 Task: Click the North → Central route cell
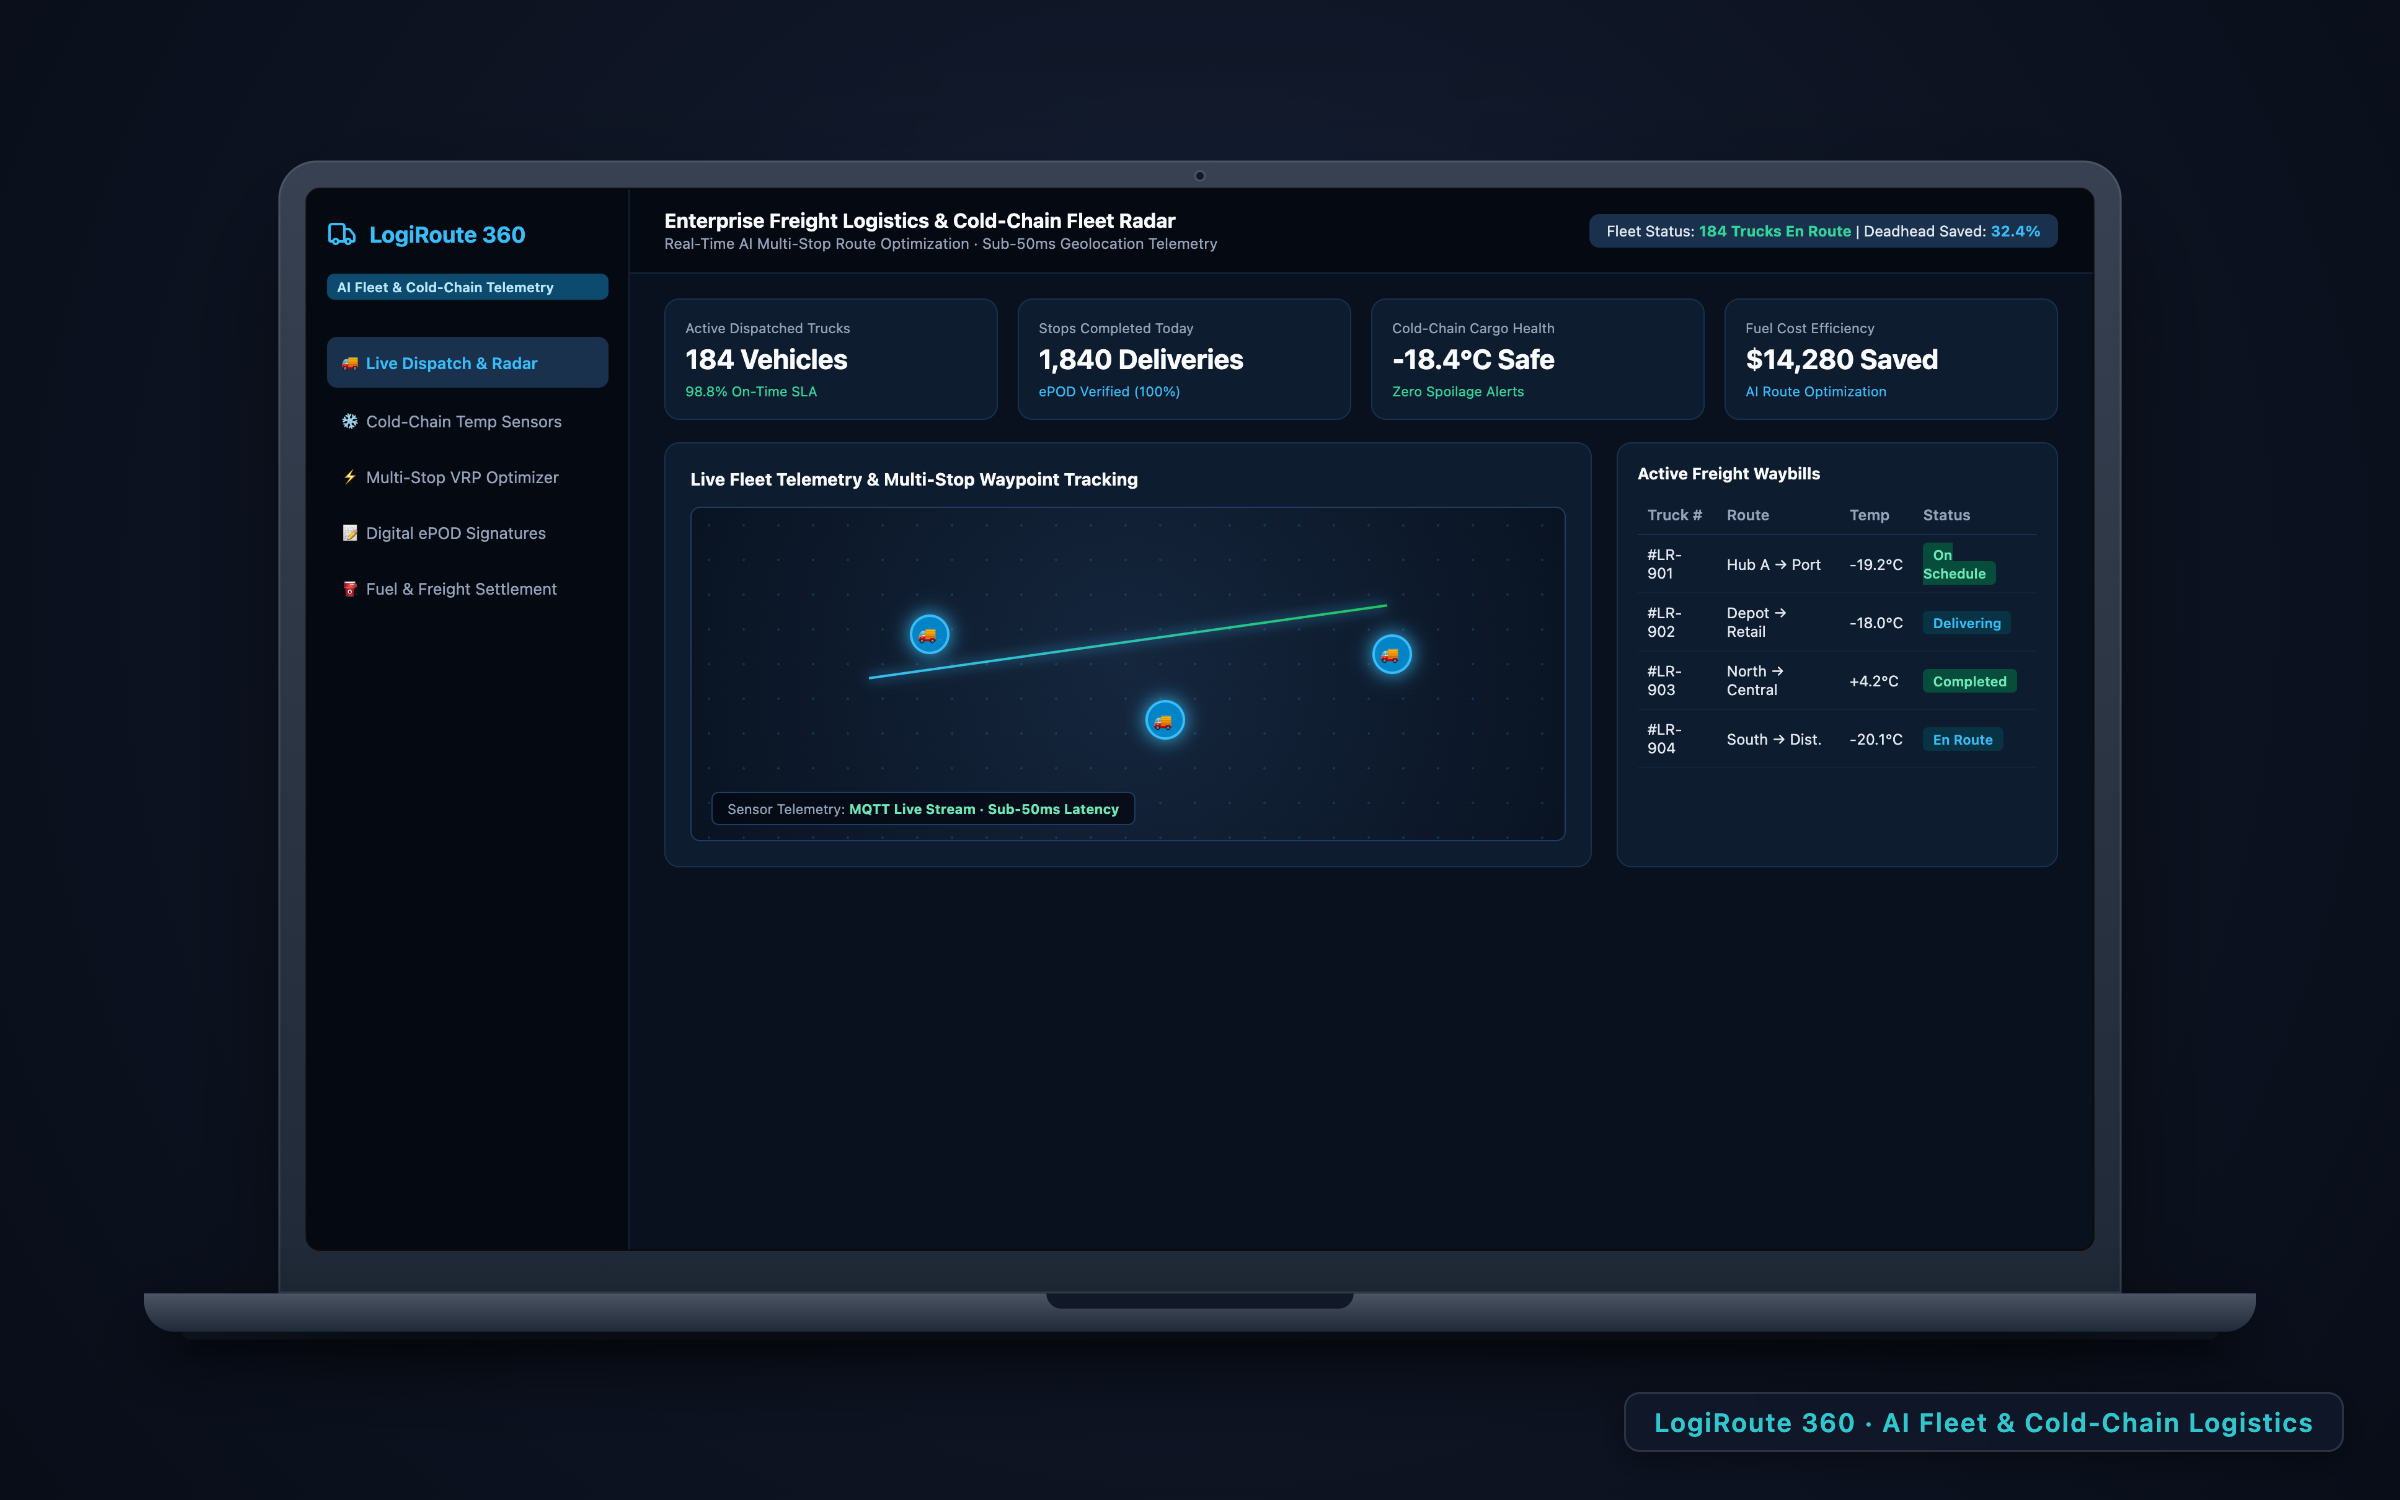point(1755,680)
